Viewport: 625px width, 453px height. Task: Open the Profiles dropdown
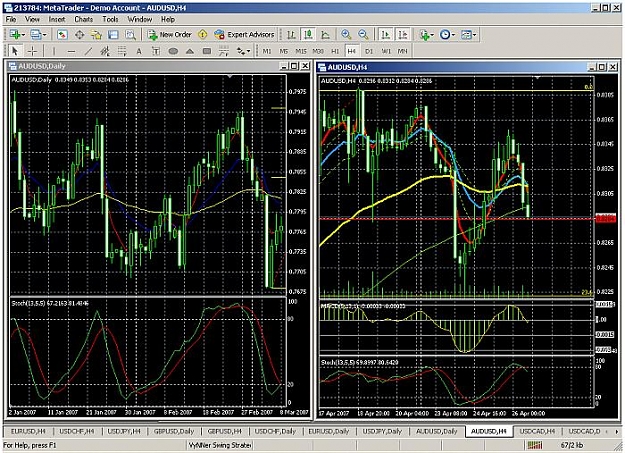(39, 35)
